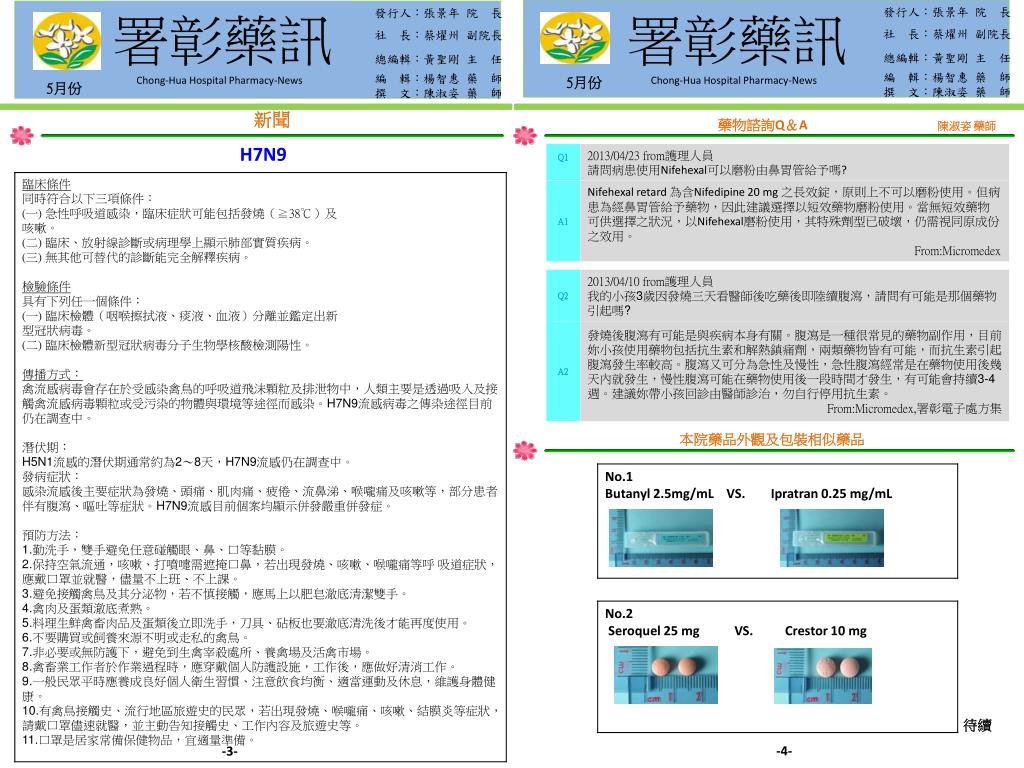Click the 'No.1' label in drug comparison

(x=618, y=476)
